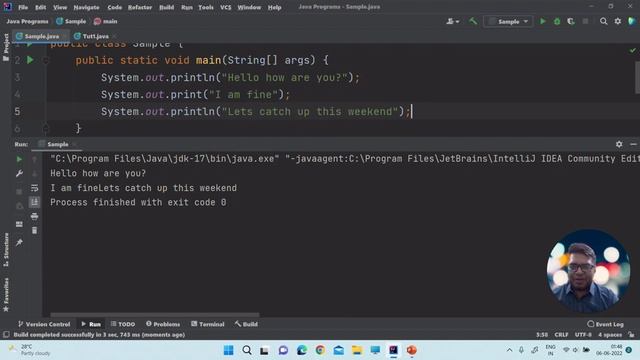This screenshot has width=640, height=360.
Task: Start debugging with the bug icon
Action: tap(557, 21)
